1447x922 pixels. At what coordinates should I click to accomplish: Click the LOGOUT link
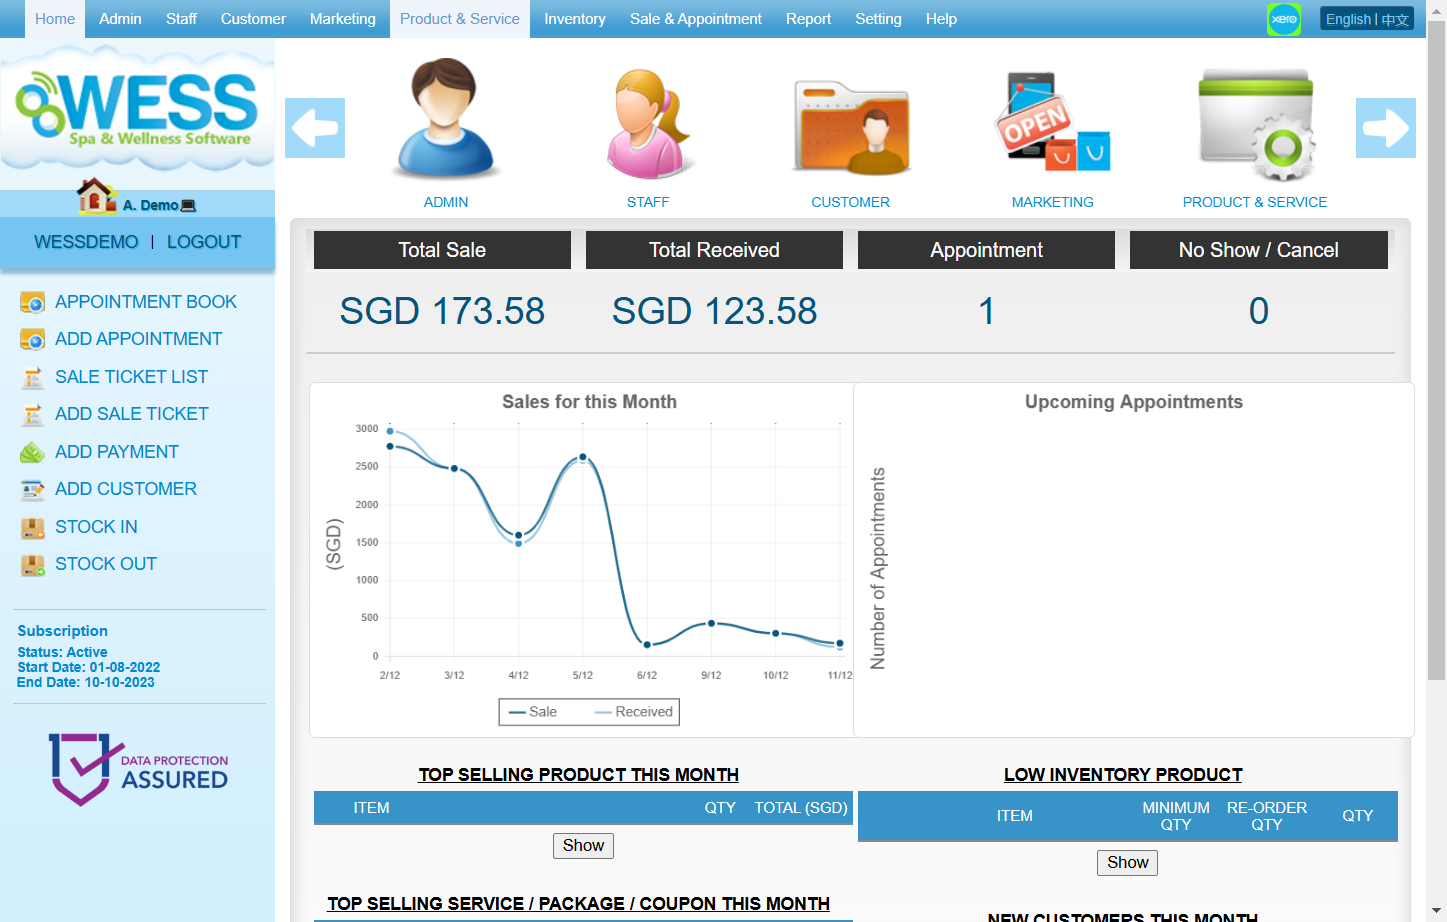(204, 242)
